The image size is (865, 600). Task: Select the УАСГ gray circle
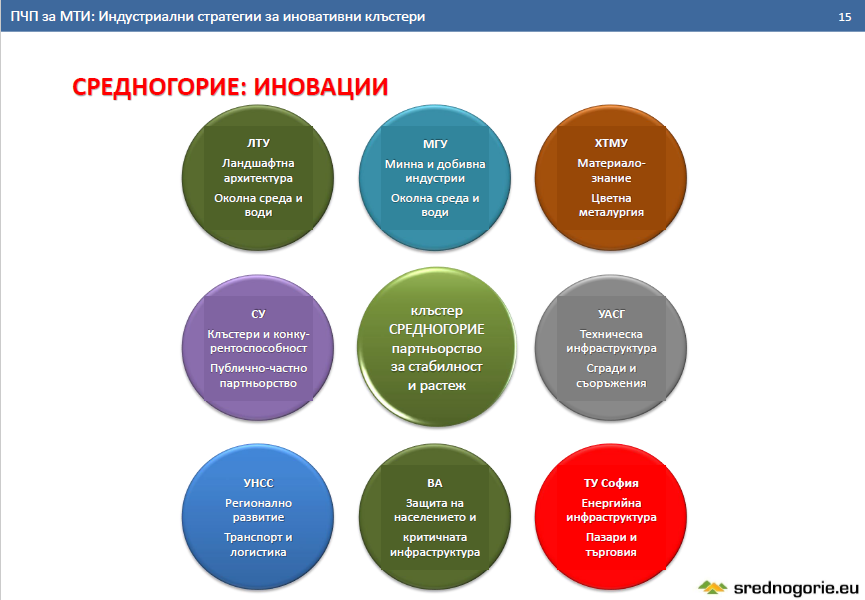pos(611,348)
